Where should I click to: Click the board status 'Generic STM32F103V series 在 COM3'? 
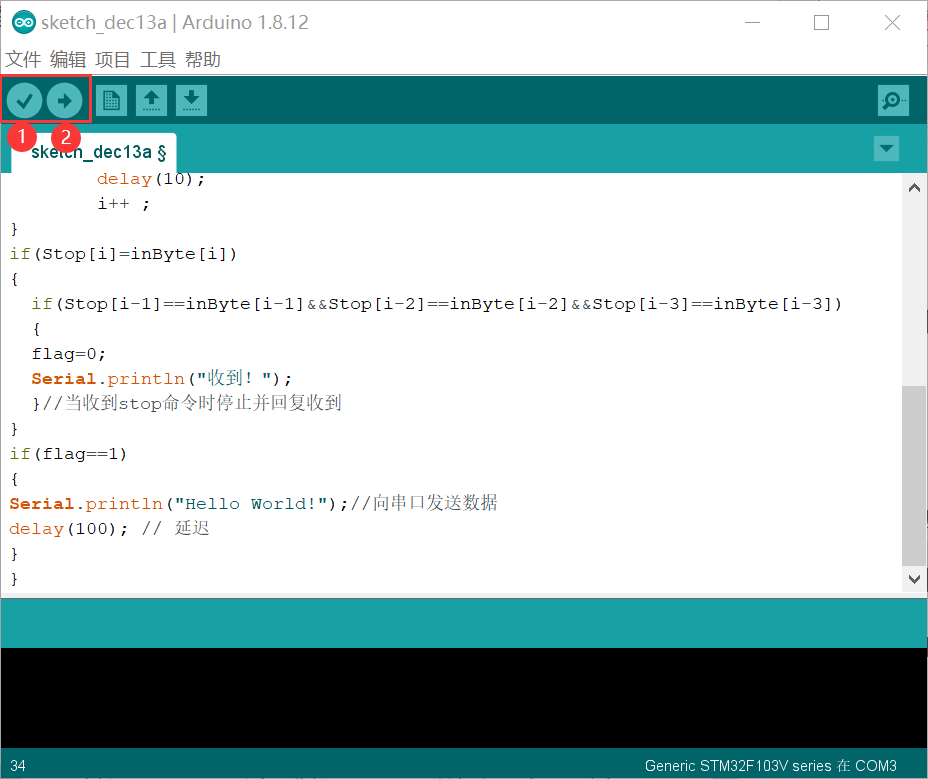pos(771,766)
